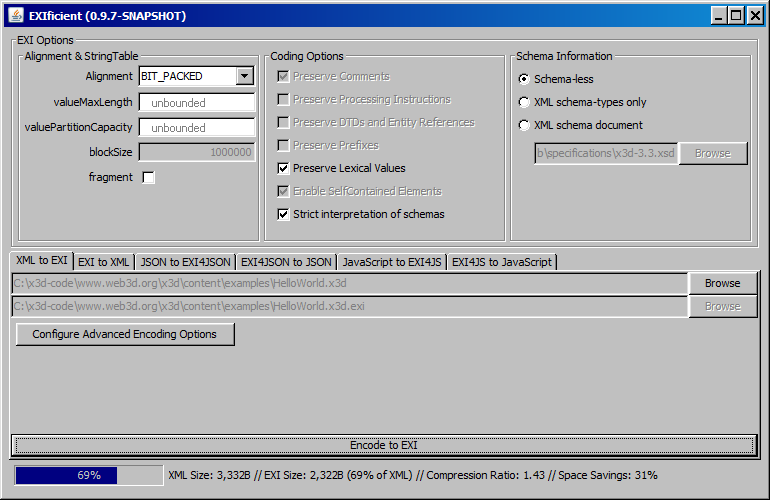Browse for the input HelloWorld.x3d file
Viewport: 770px width, 500px height.
tap(722, 283)
